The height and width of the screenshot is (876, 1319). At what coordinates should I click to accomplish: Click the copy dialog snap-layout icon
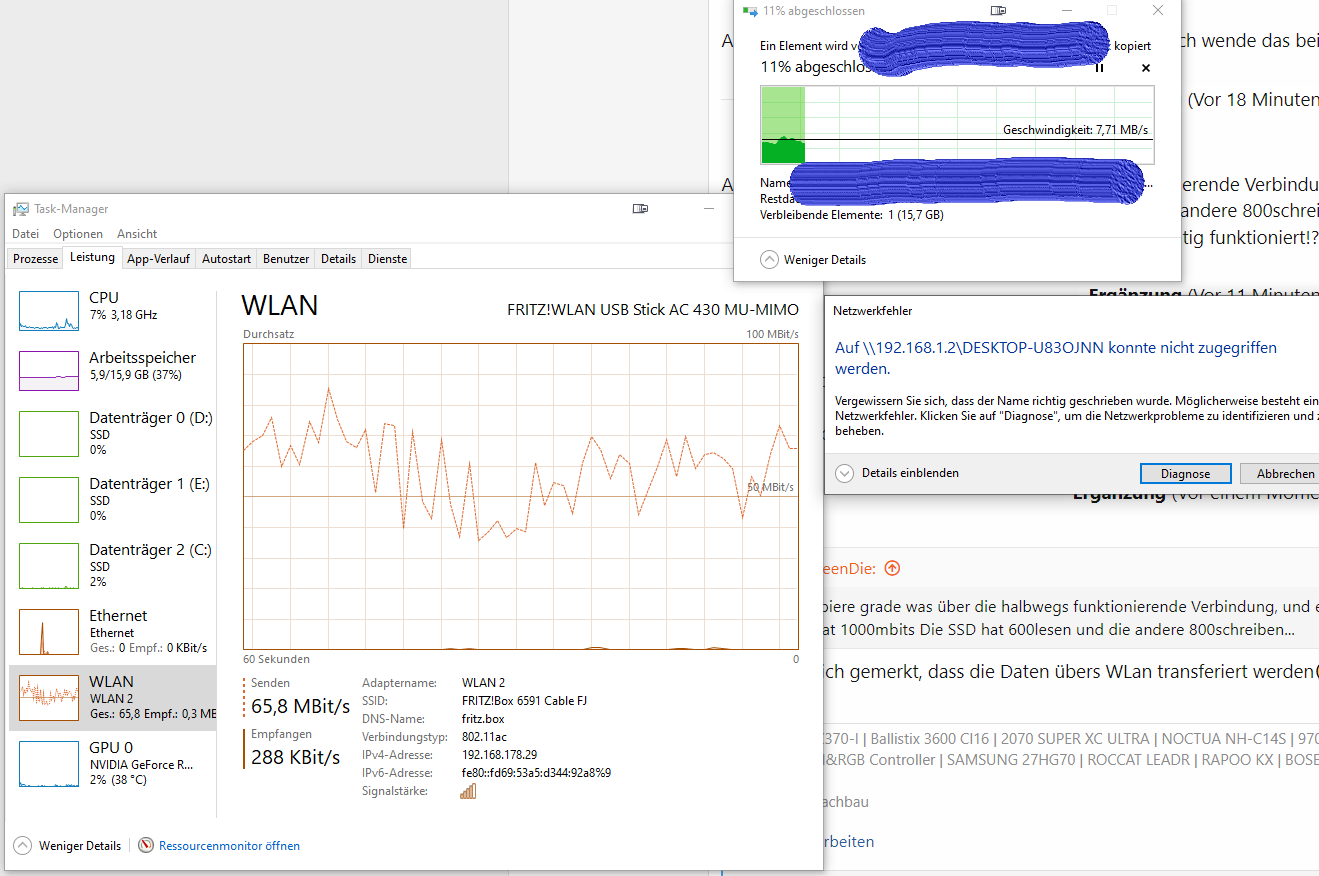click(x=998, y=10)
